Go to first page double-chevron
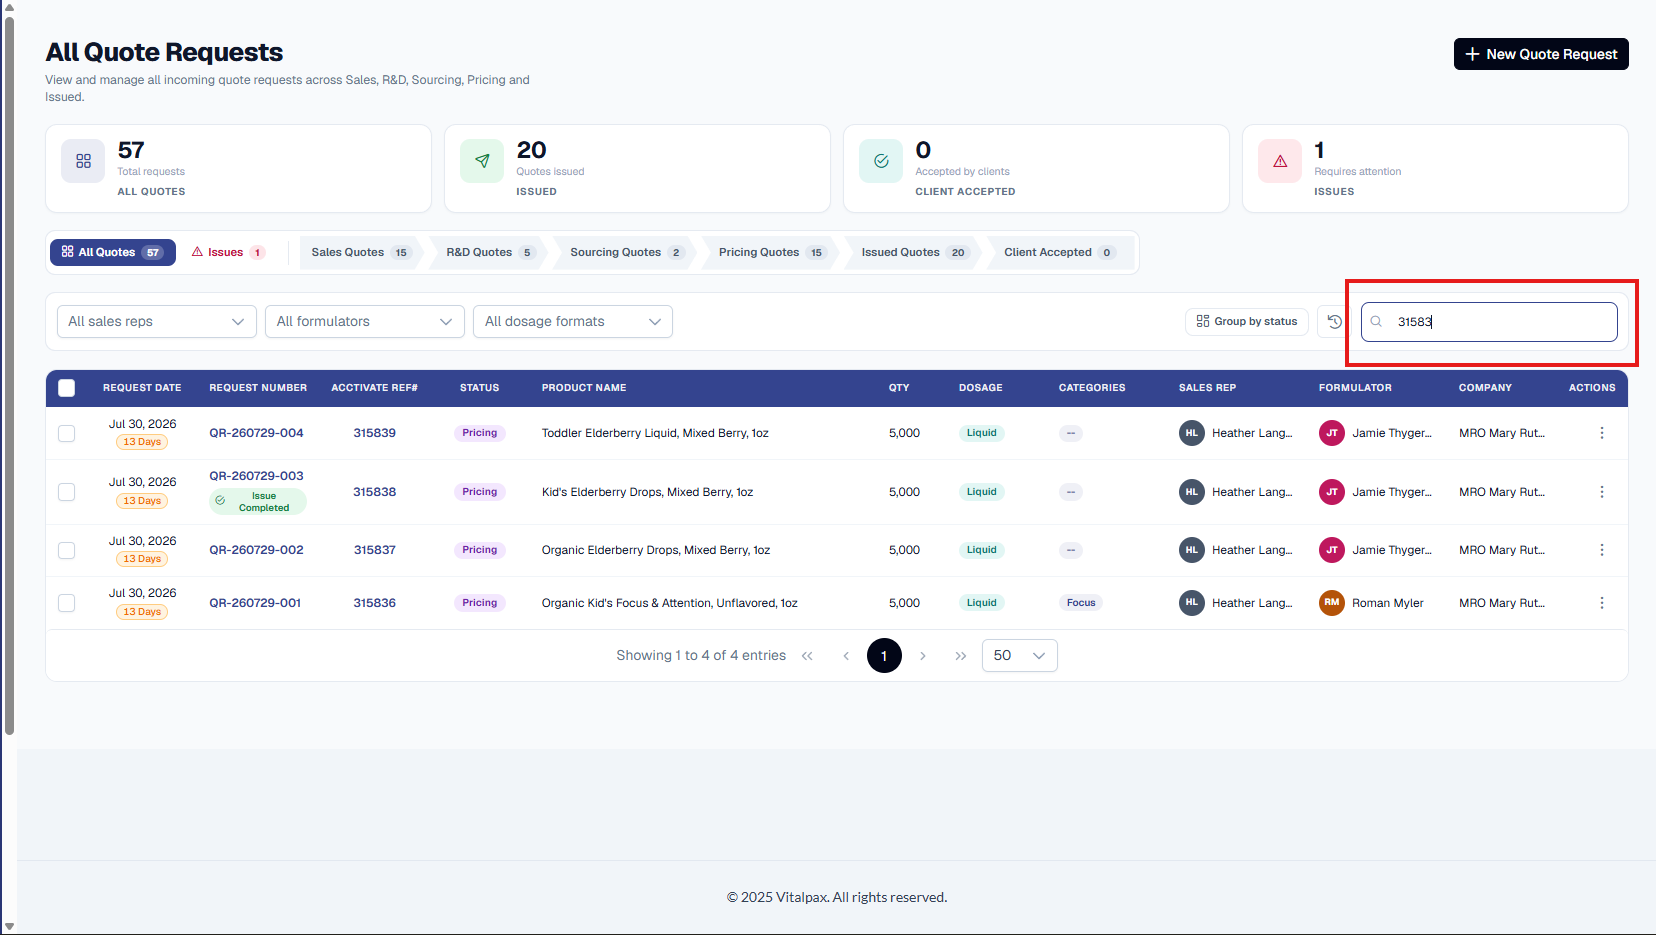Screen dimensions: 1656x935 point(807,656)
